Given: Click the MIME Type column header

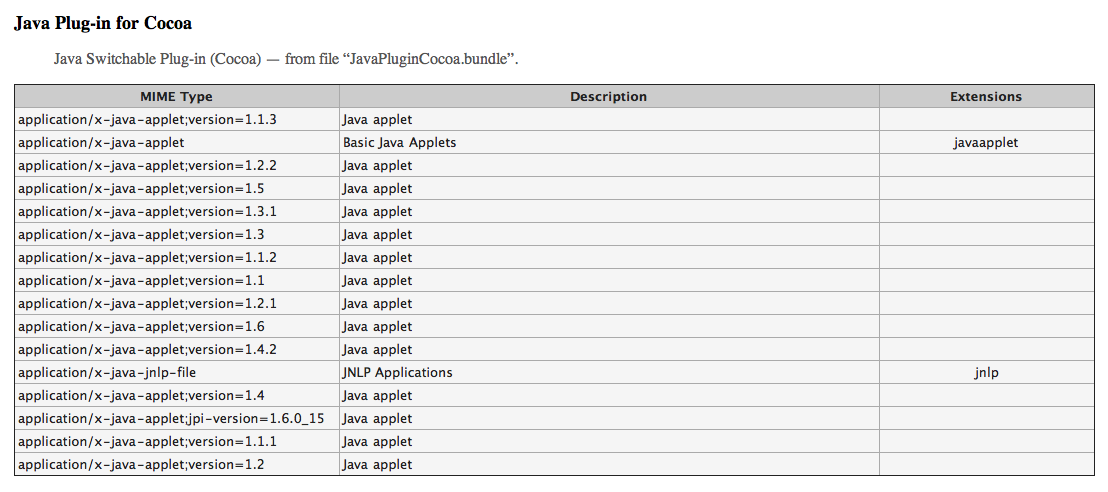Looking at the screenshot, I should (x=176, y=97).
